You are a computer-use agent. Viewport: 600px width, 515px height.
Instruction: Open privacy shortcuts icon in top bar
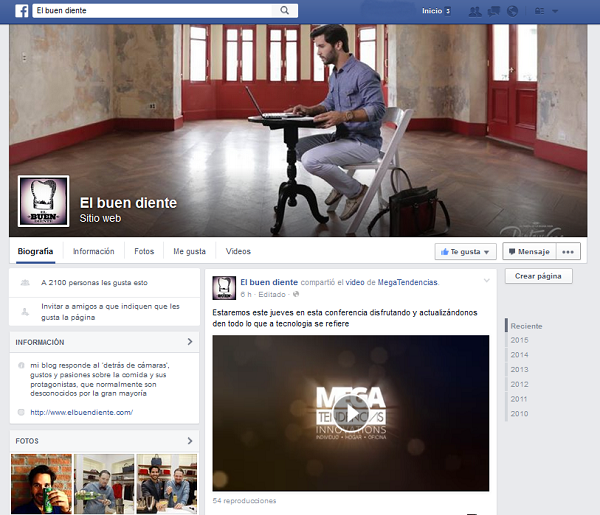point(539,11)
